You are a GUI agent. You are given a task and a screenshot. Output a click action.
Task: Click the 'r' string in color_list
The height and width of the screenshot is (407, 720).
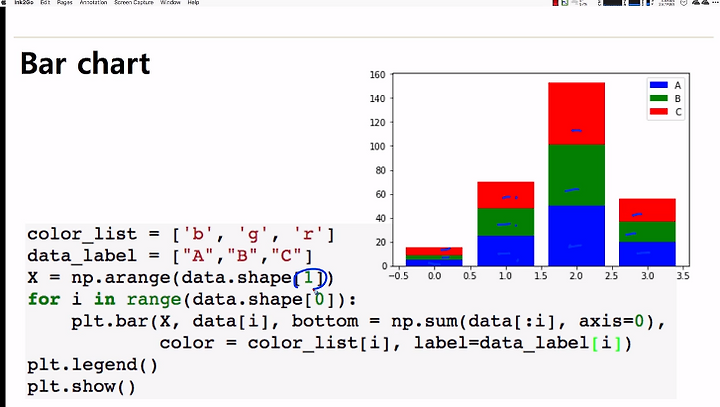pos(308,234)
